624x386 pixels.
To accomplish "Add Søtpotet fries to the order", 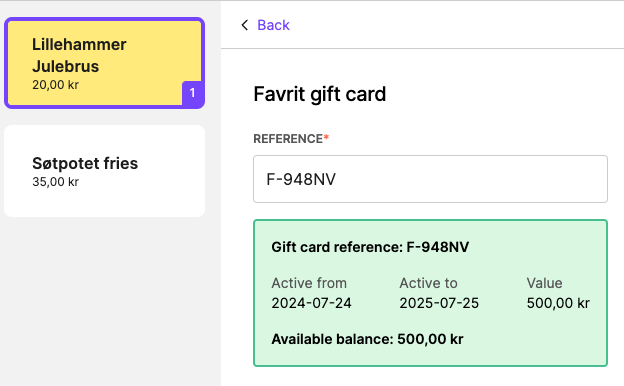I will (105, 171).
